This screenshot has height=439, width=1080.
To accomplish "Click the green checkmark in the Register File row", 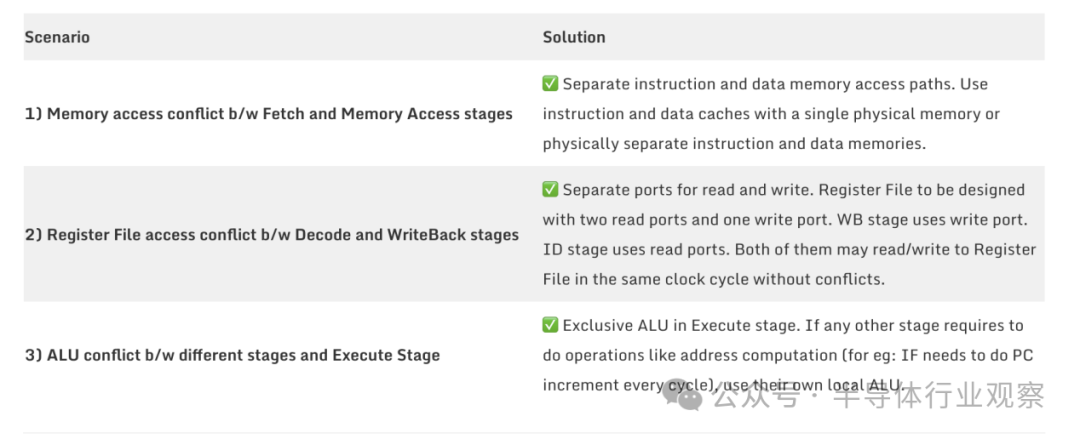I will coord(551,190).
